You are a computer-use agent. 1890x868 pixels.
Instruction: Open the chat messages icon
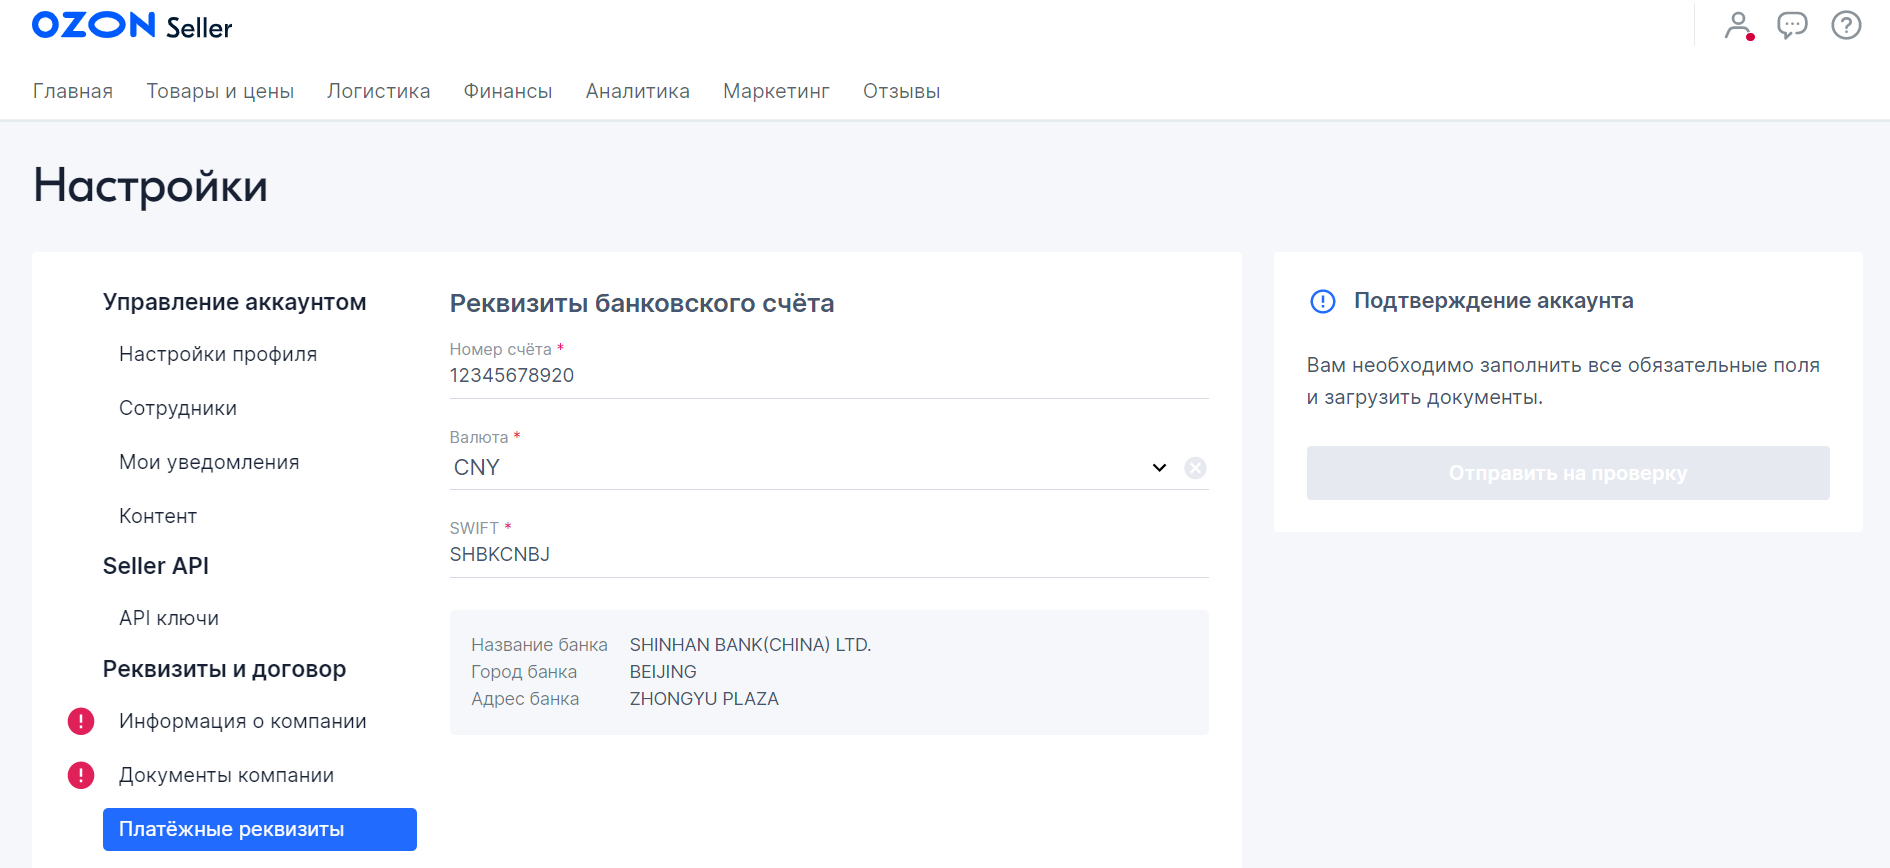coord(1792,25)
